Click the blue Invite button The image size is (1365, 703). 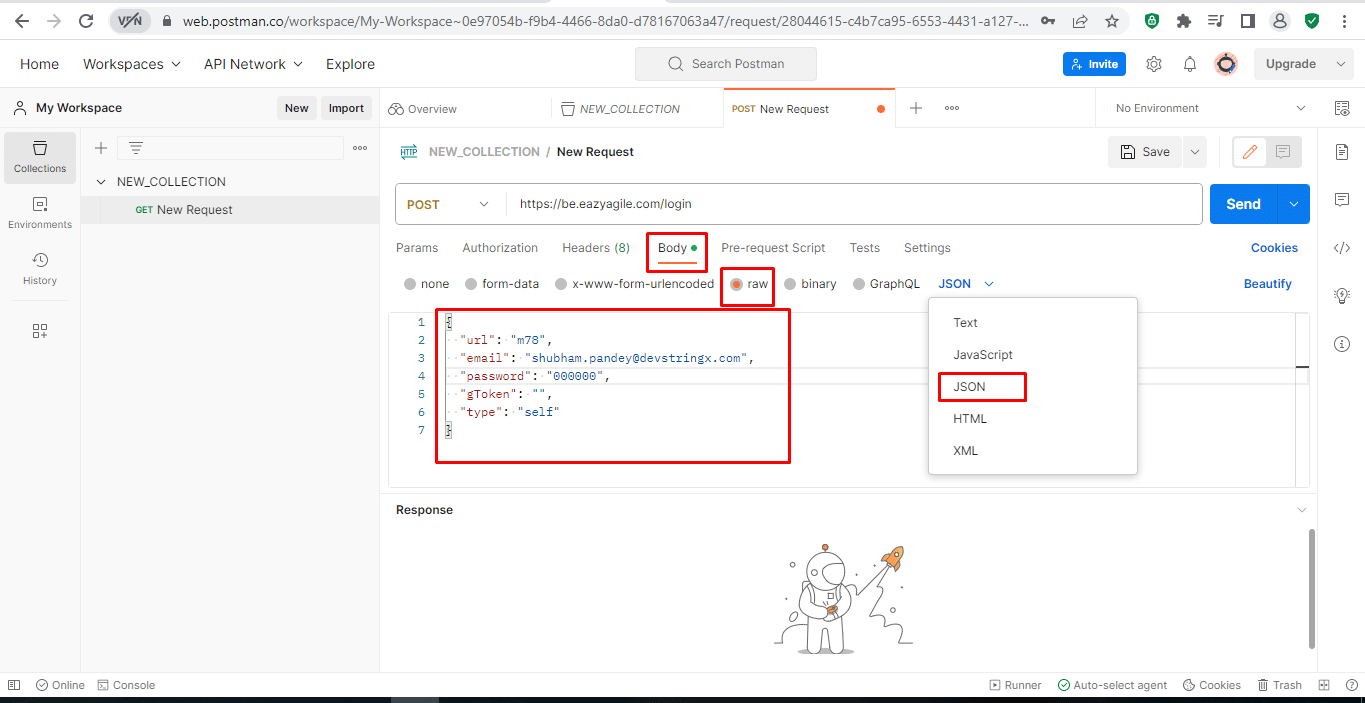pos(1094,64)
